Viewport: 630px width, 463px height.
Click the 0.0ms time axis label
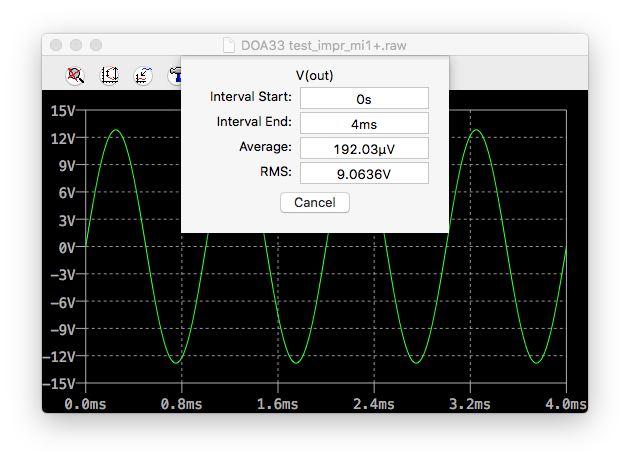coord(85,404)
